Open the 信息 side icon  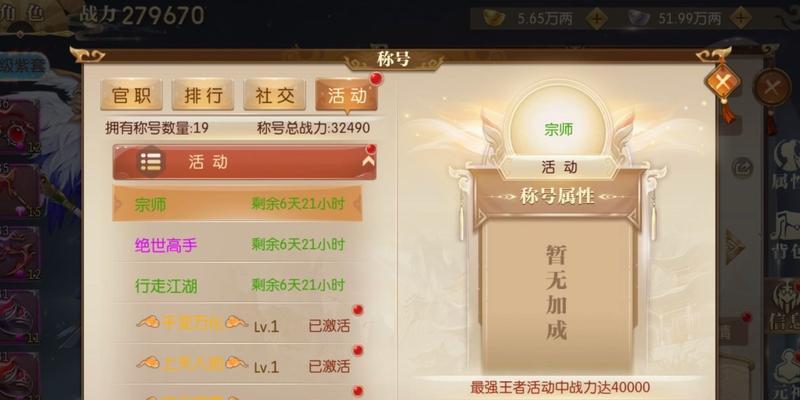click(785, 305)
